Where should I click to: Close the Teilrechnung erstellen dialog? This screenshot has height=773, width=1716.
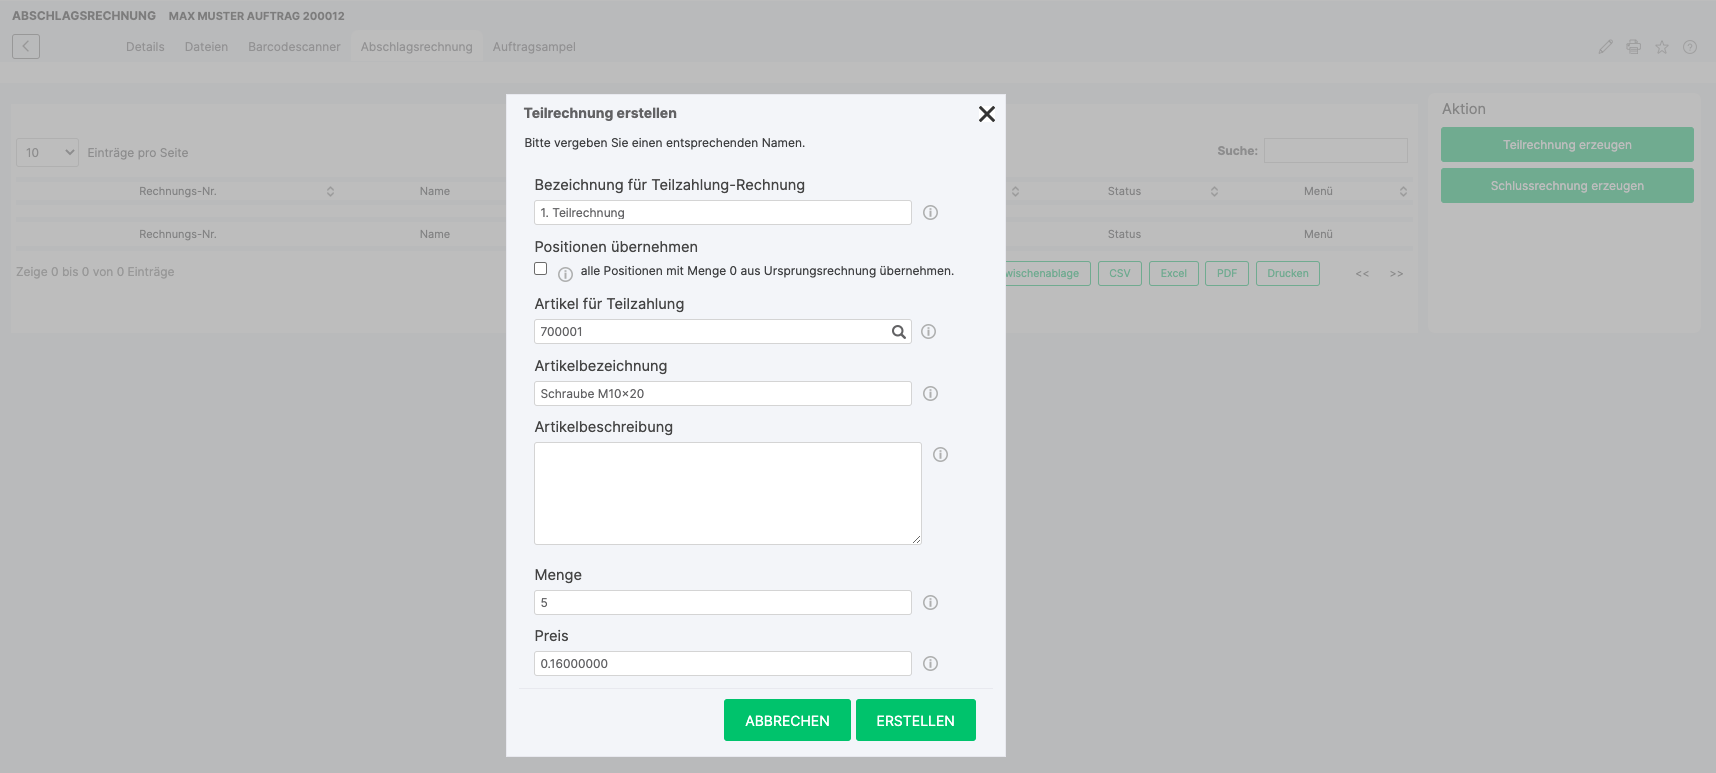(986, 114)
